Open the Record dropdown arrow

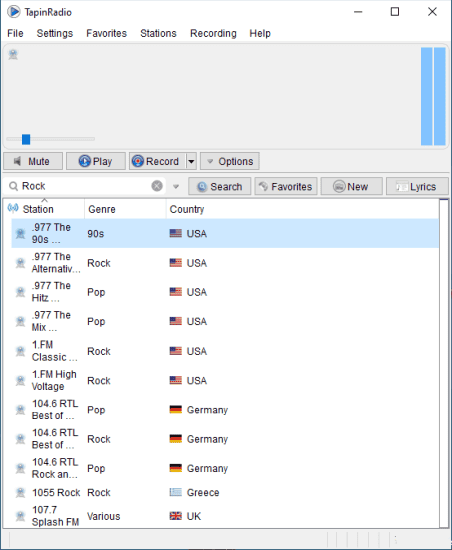click(191, 161)
